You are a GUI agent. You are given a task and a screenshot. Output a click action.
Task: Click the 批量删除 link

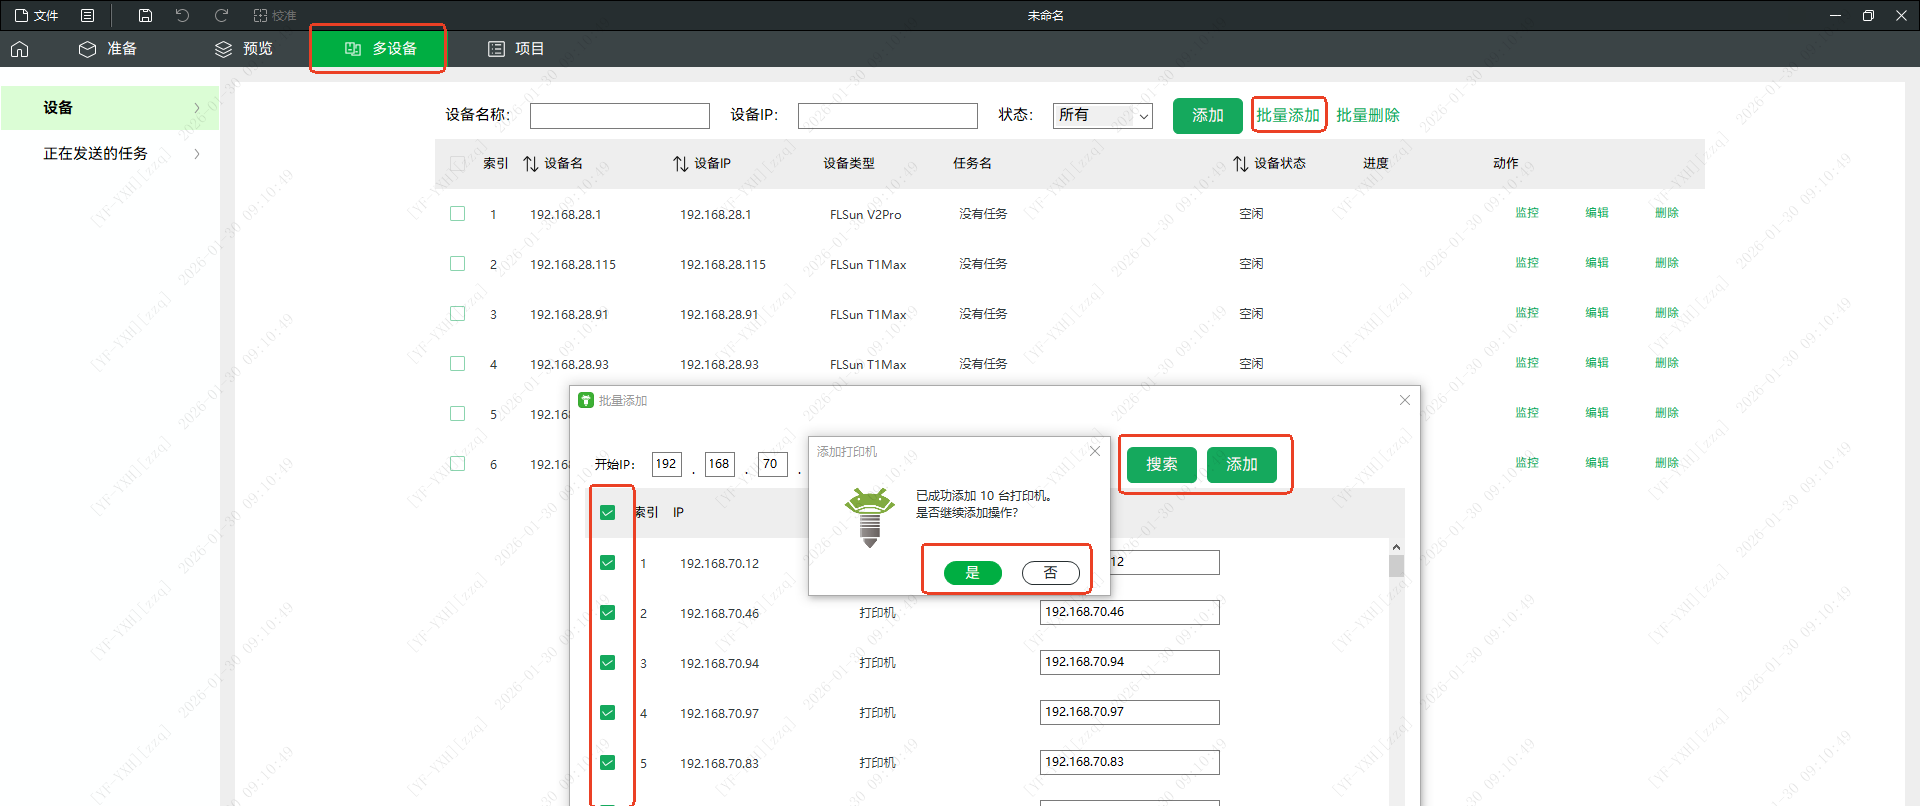[1367, 116]
